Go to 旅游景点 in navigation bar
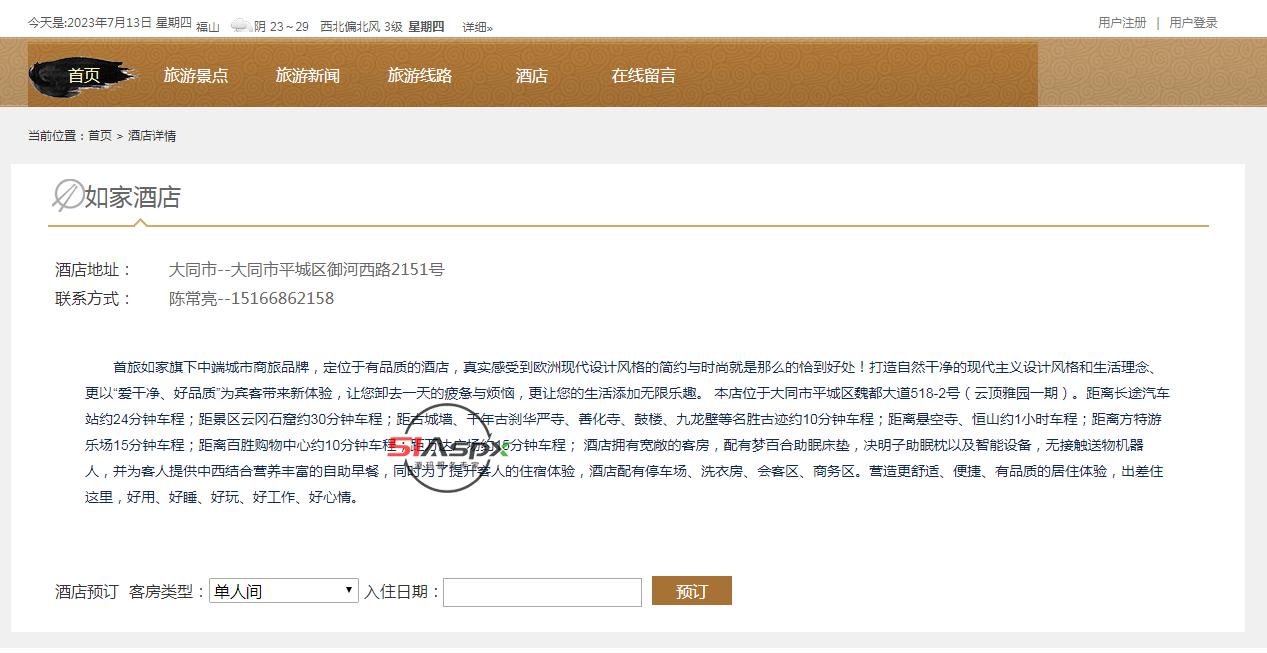The image size is (1267, 653). pos(196,75)
